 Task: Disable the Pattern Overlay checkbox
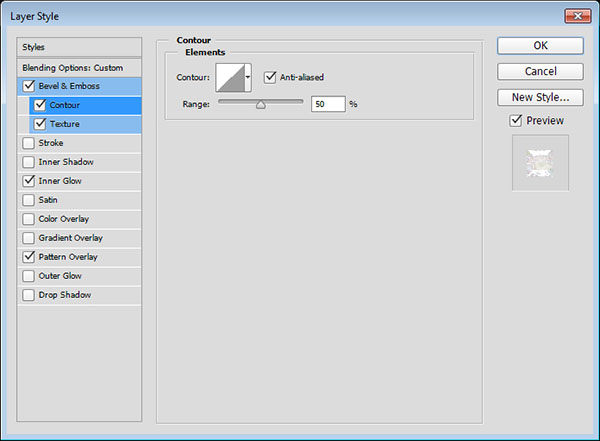(x=29, y=257)
